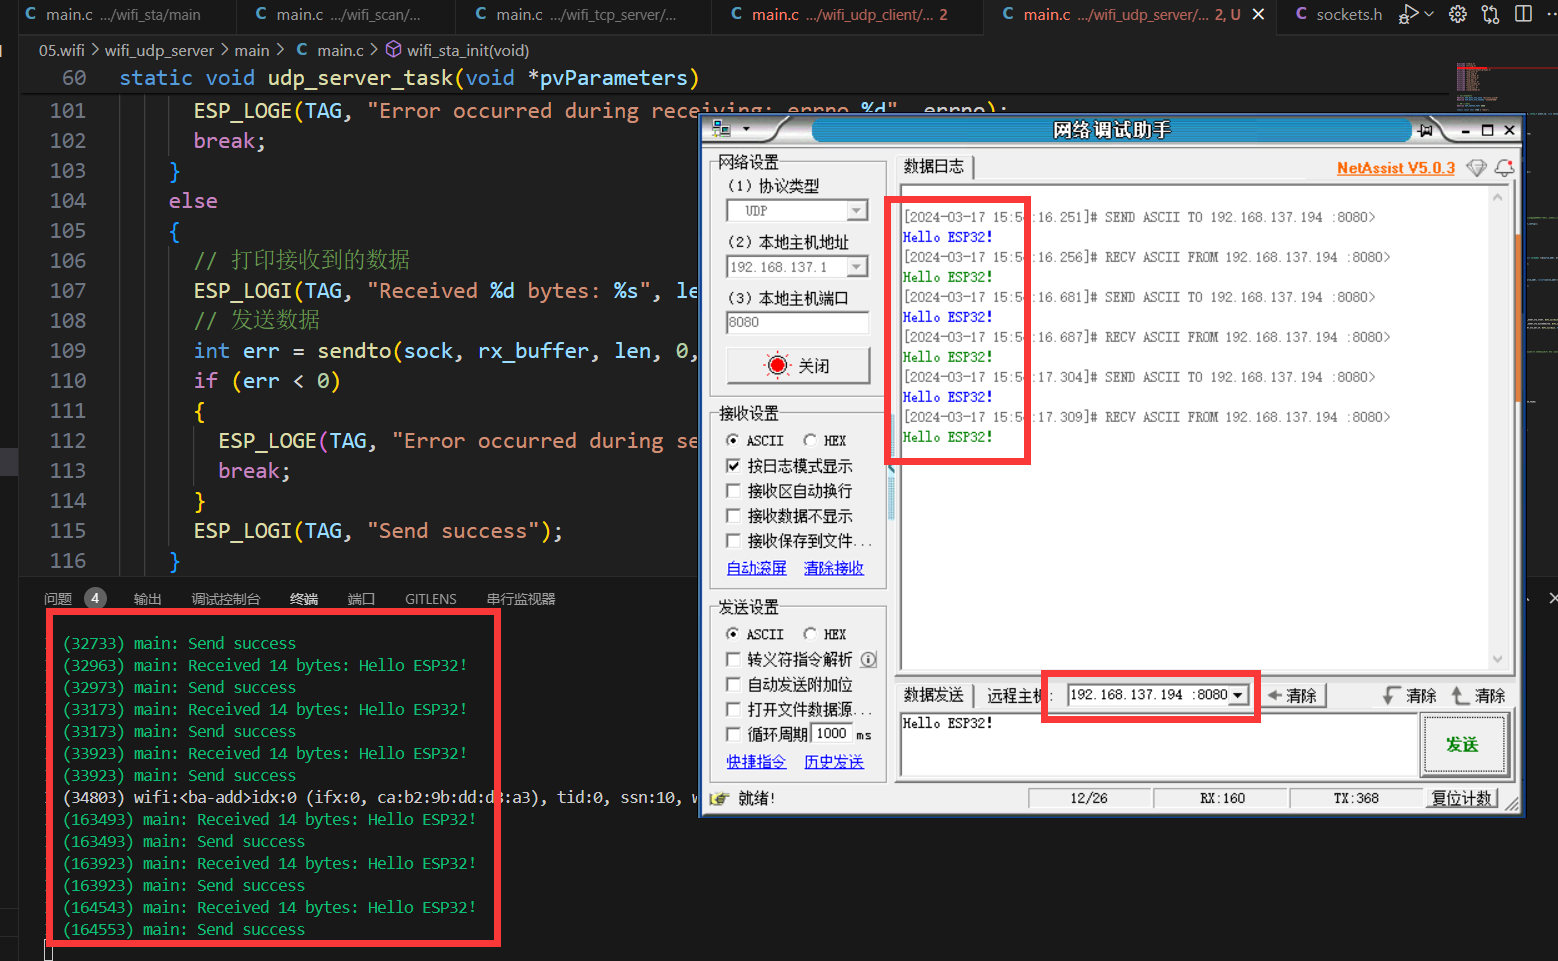Image resolution: width=1558 pixels, height=961 pixels.
Task: Select HEX radio in receive settings
Action: [x=810, y=441]
